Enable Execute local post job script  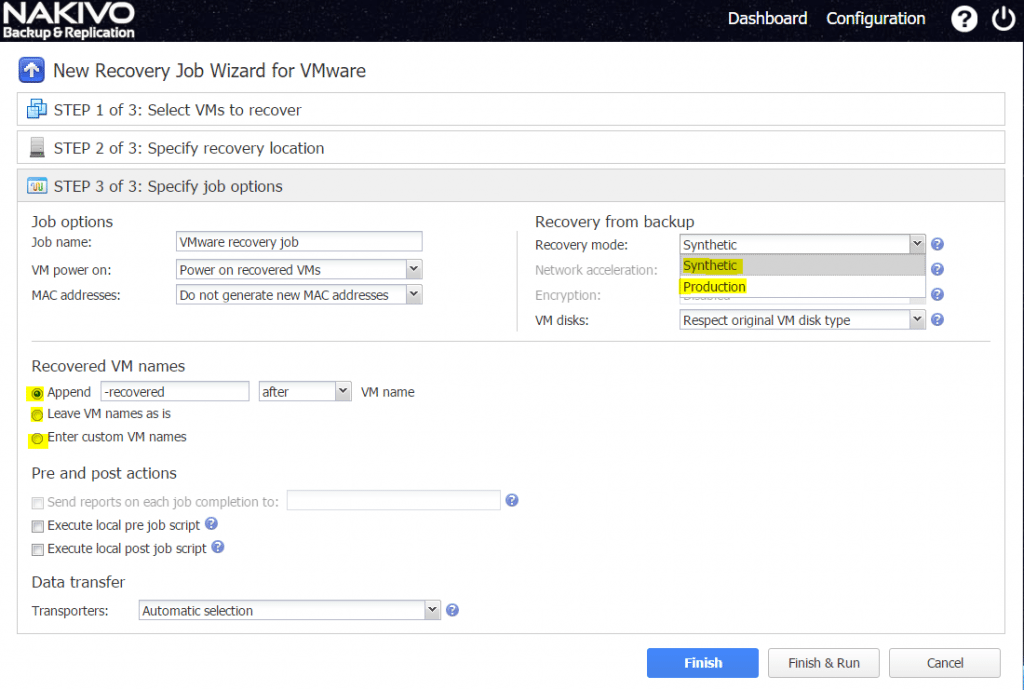37,548
